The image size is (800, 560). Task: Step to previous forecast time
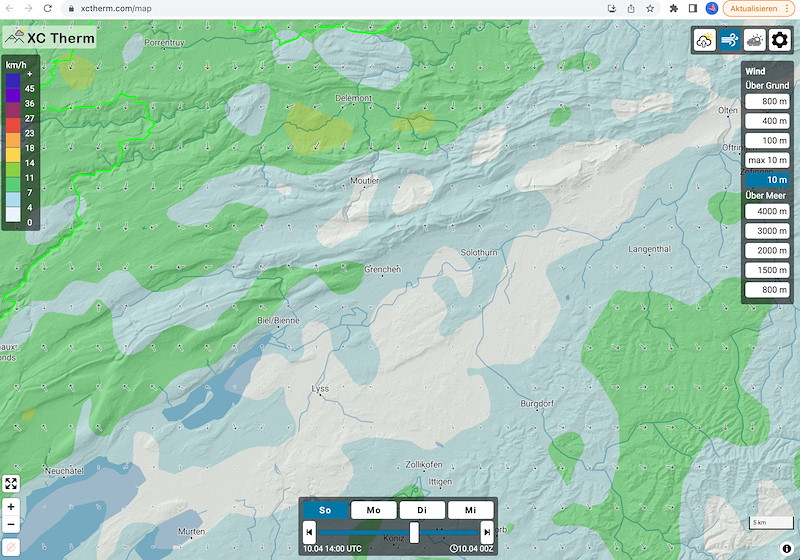click(x=310, y=532)
